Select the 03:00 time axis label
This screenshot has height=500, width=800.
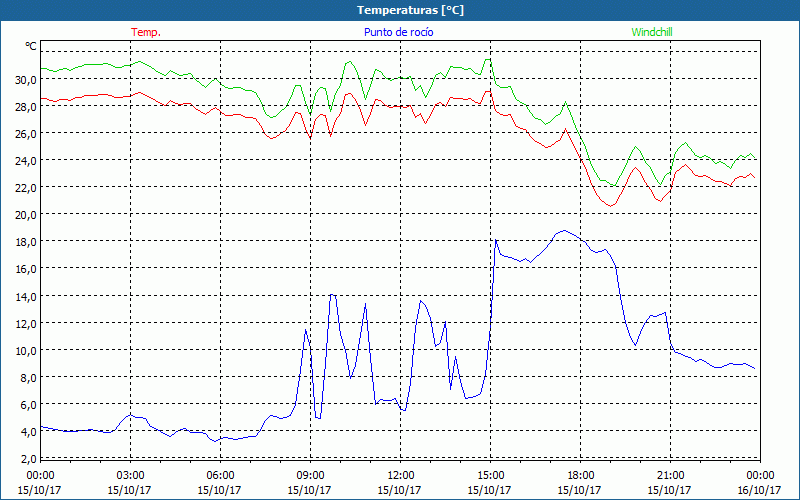(130, 475)
